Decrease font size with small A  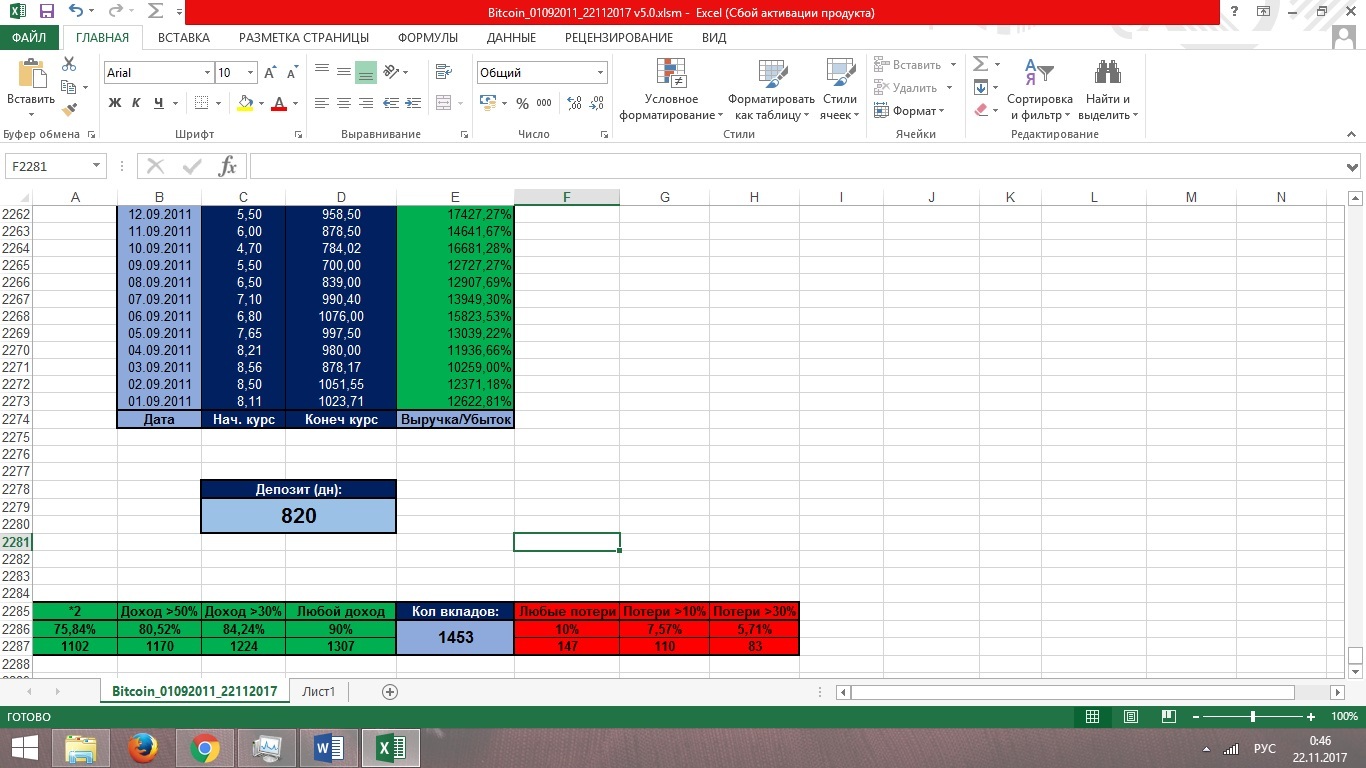[292, 73]
